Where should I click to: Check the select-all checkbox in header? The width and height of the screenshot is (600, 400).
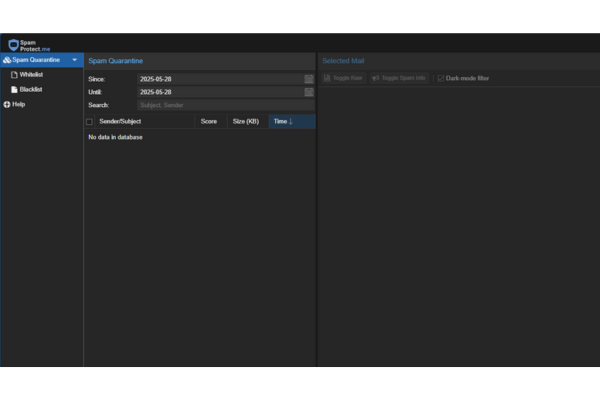point(89,122)
